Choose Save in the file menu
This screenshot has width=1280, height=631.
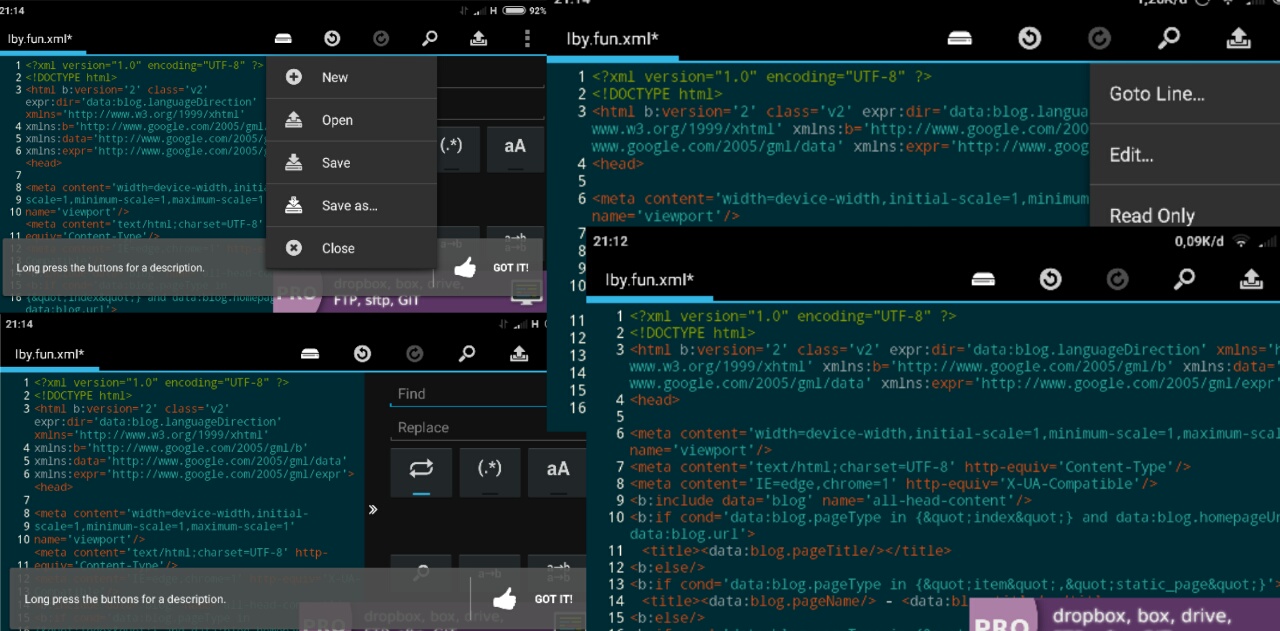coord(351,163)
